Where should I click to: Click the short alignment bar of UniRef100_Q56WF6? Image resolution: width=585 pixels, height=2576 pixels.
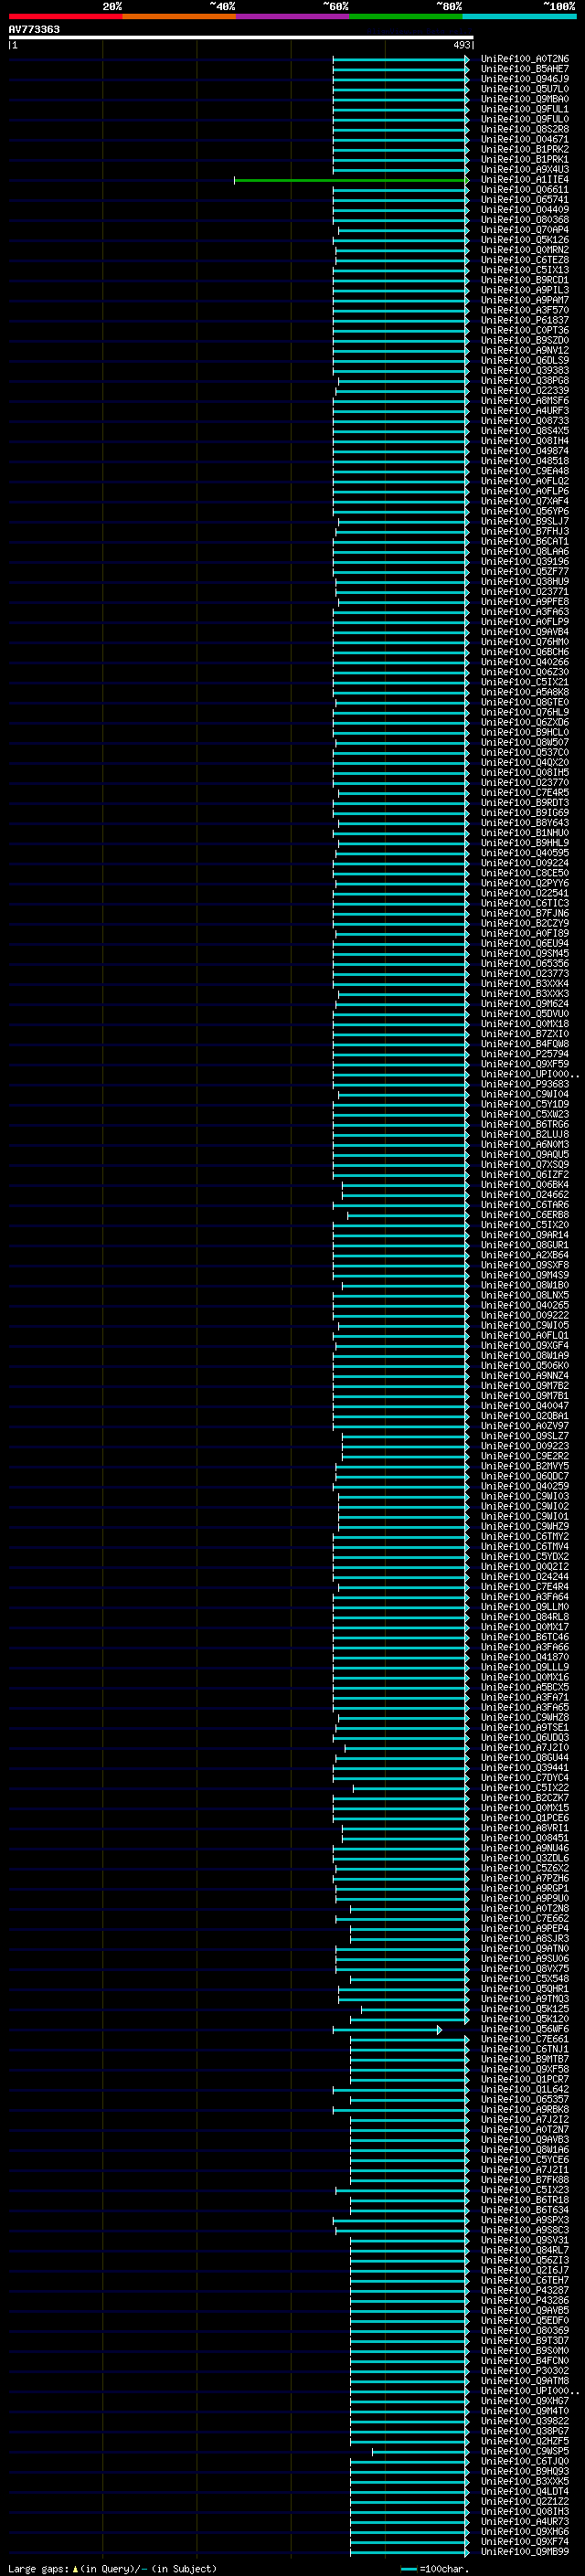[x=387, y=2029]
